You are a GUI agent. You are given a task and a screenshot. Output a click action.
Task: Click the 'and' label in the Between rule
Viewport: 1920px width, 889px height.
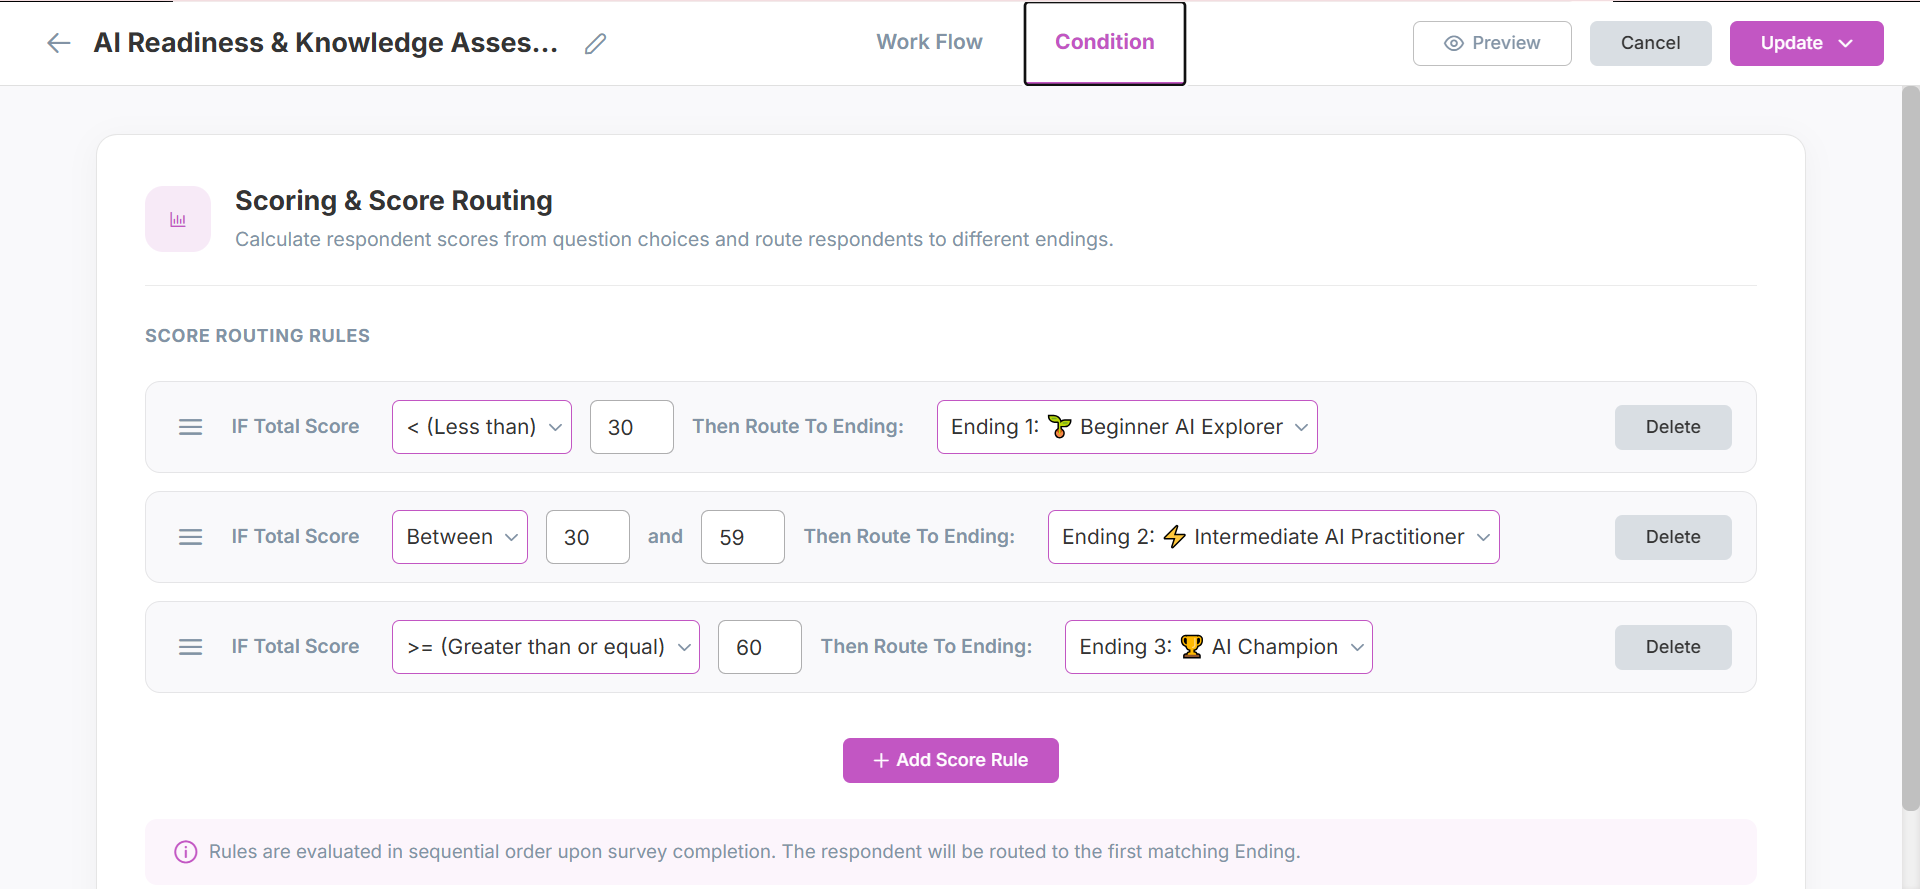[665, 537]
